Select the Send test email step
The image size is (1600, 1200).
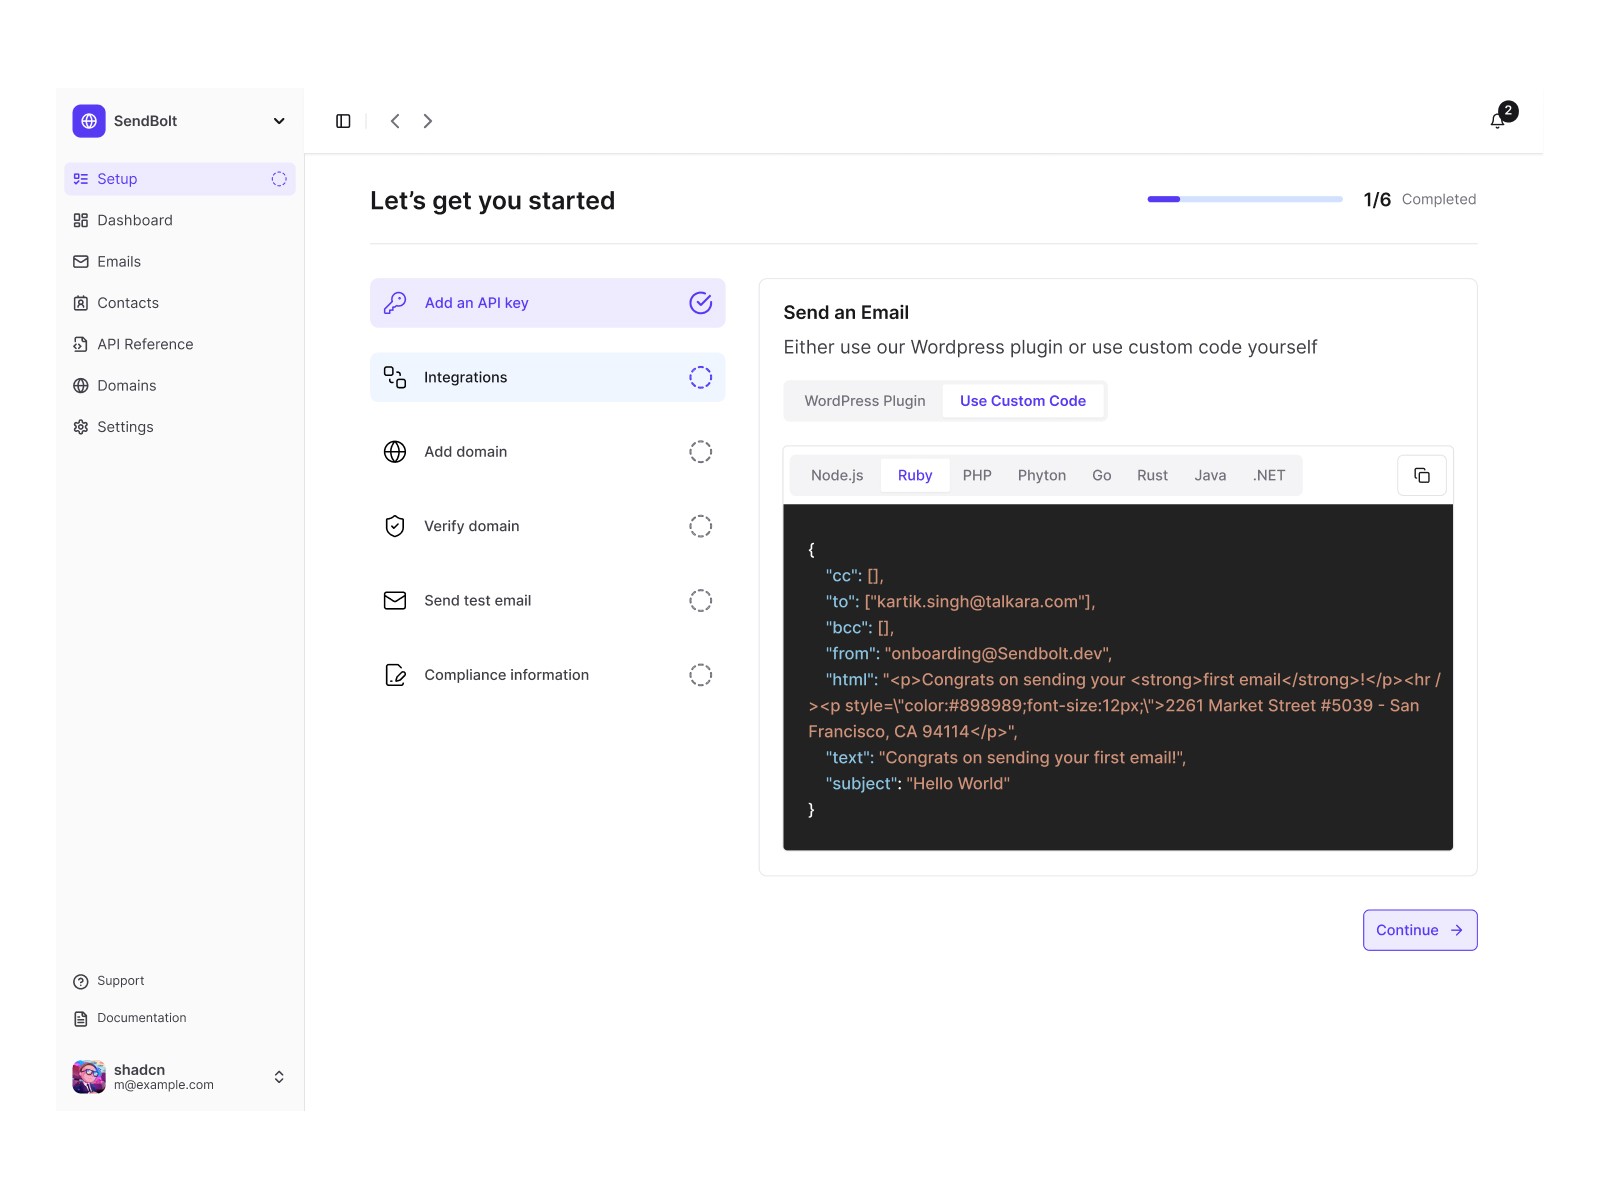point(477,600)
